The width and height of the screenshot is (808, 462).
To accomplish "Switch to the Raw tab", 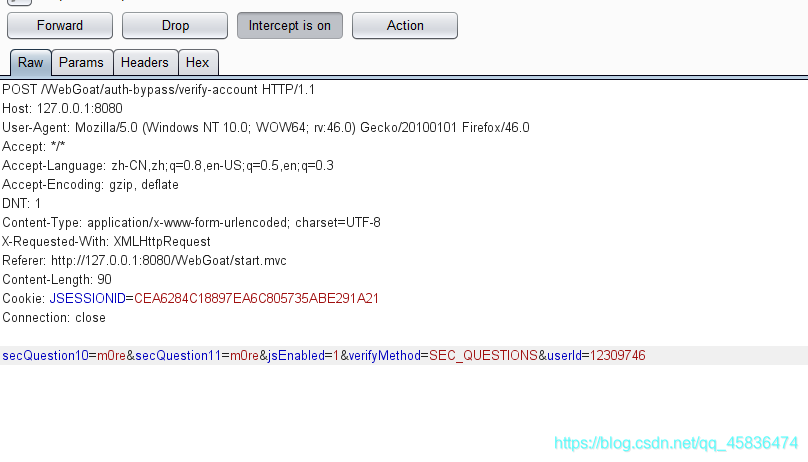I will click(30, 63).
